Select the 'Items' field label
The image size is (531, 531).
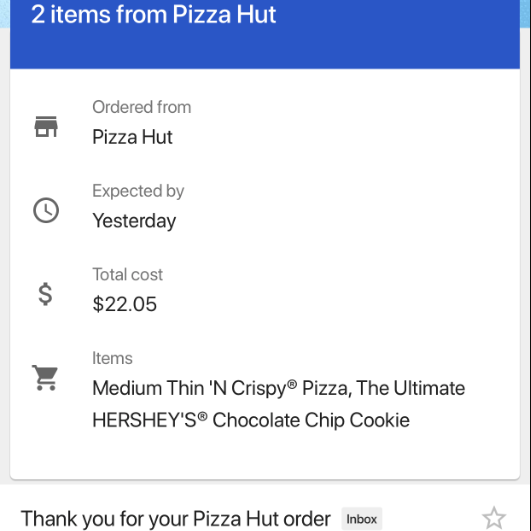pyautogui.click(x=112, y=358)
